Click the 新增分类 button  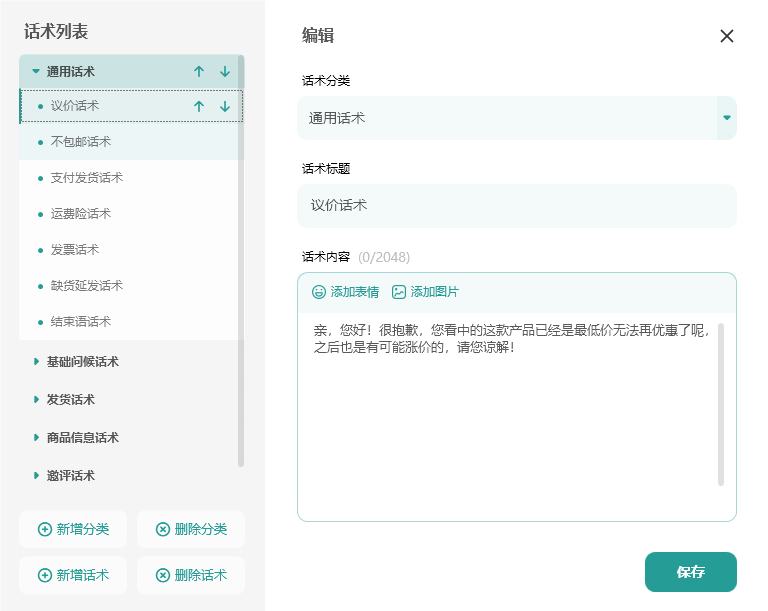[x=73, y=529]
